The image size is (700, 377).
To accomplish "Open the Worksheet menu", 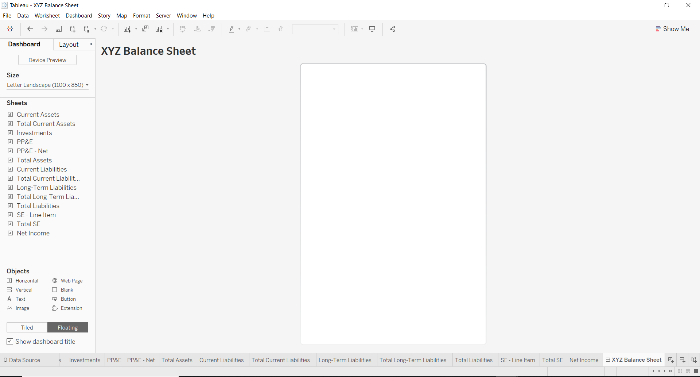I will tap(47, 16).
